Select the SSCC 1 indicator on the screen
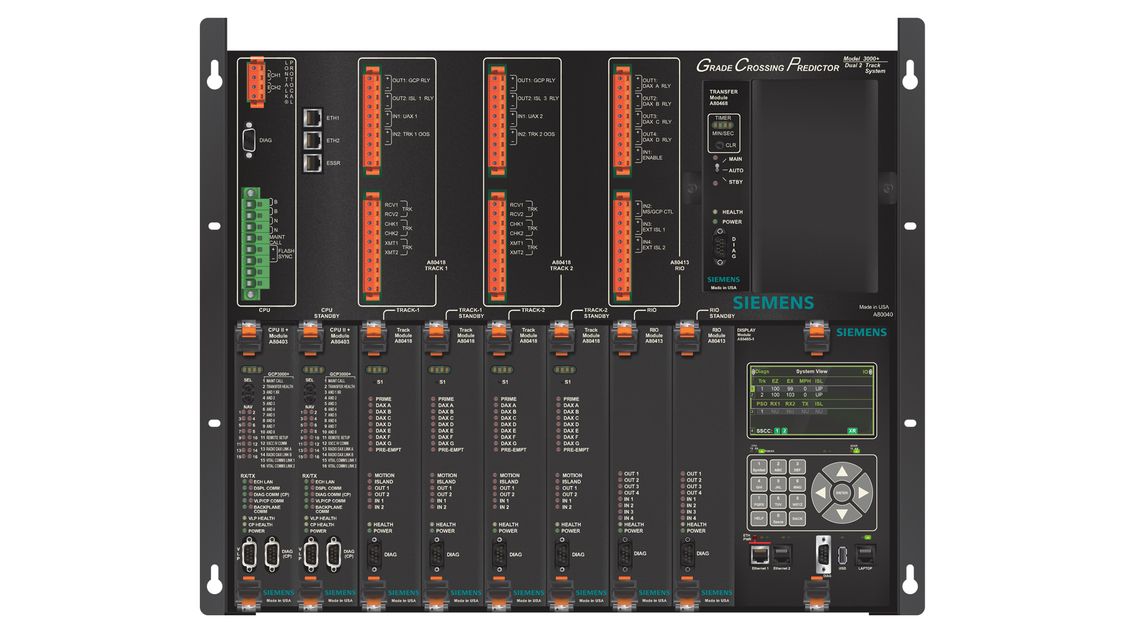 tap(776, 431)
